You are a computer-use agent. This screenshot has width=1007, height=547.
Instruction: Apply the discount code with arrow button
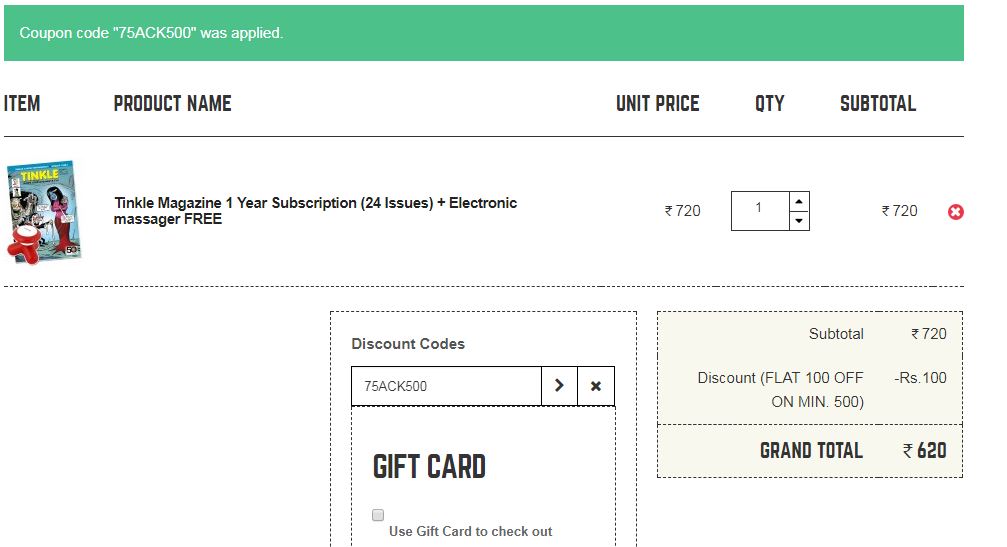559,386
